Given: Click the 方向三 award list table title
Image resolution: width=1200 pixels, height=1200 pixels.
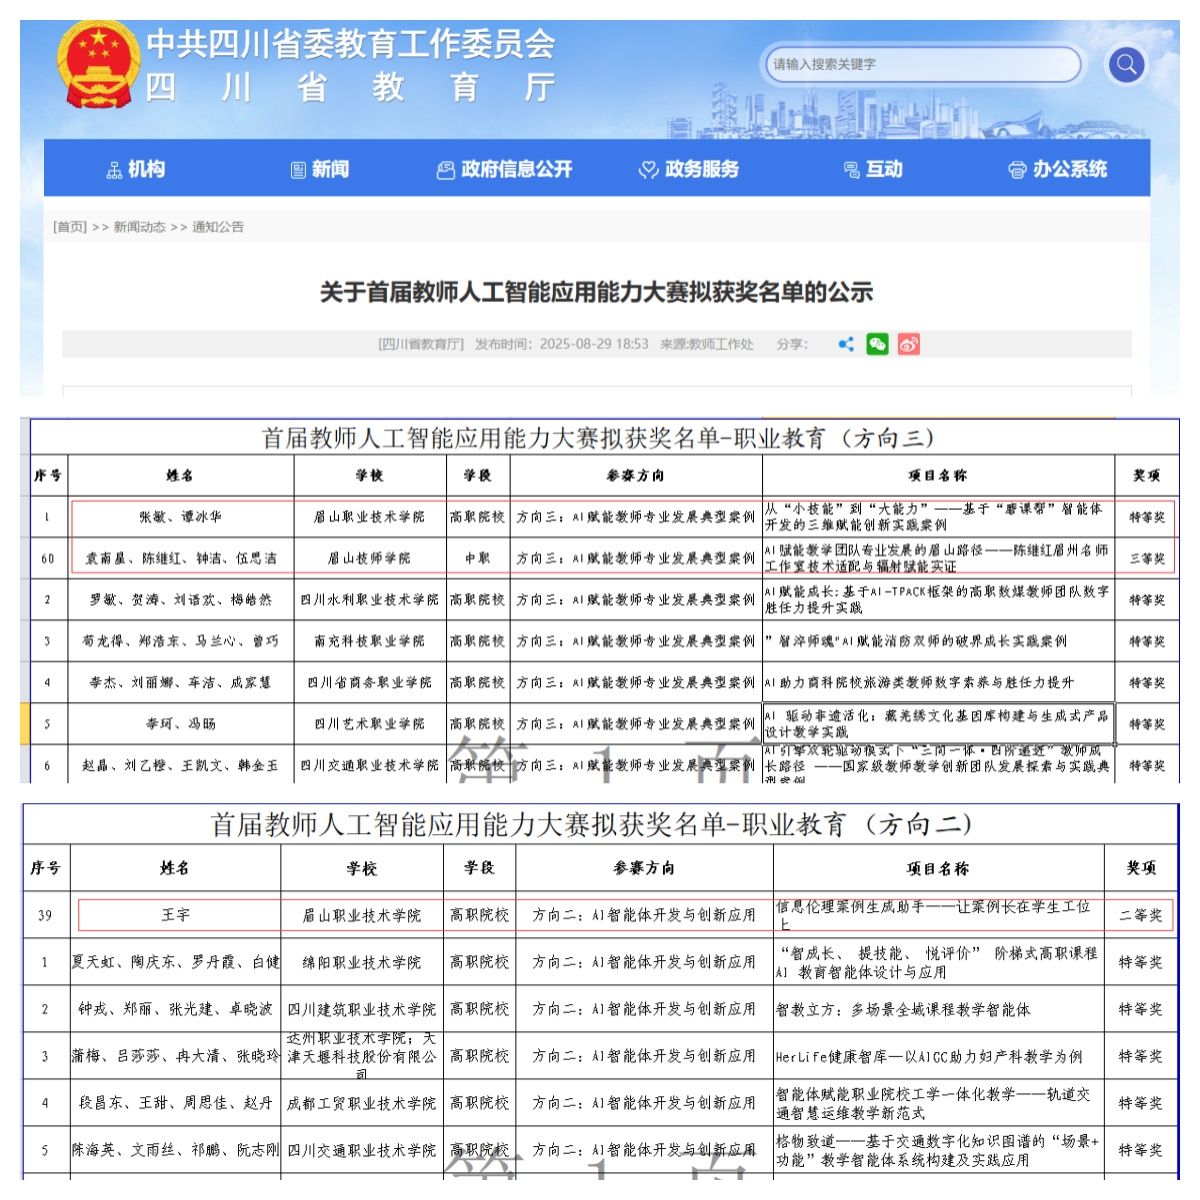Looking at the screenshot, I should [x=598, y=438].
